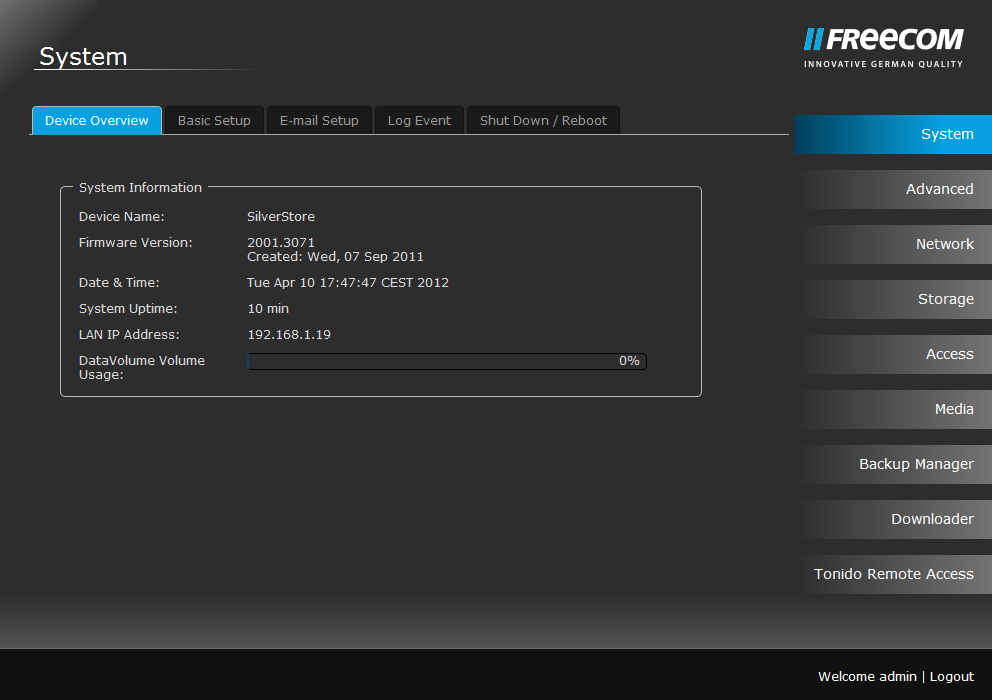View the Log Event tab
992x700 pixels.
point(419,120)
